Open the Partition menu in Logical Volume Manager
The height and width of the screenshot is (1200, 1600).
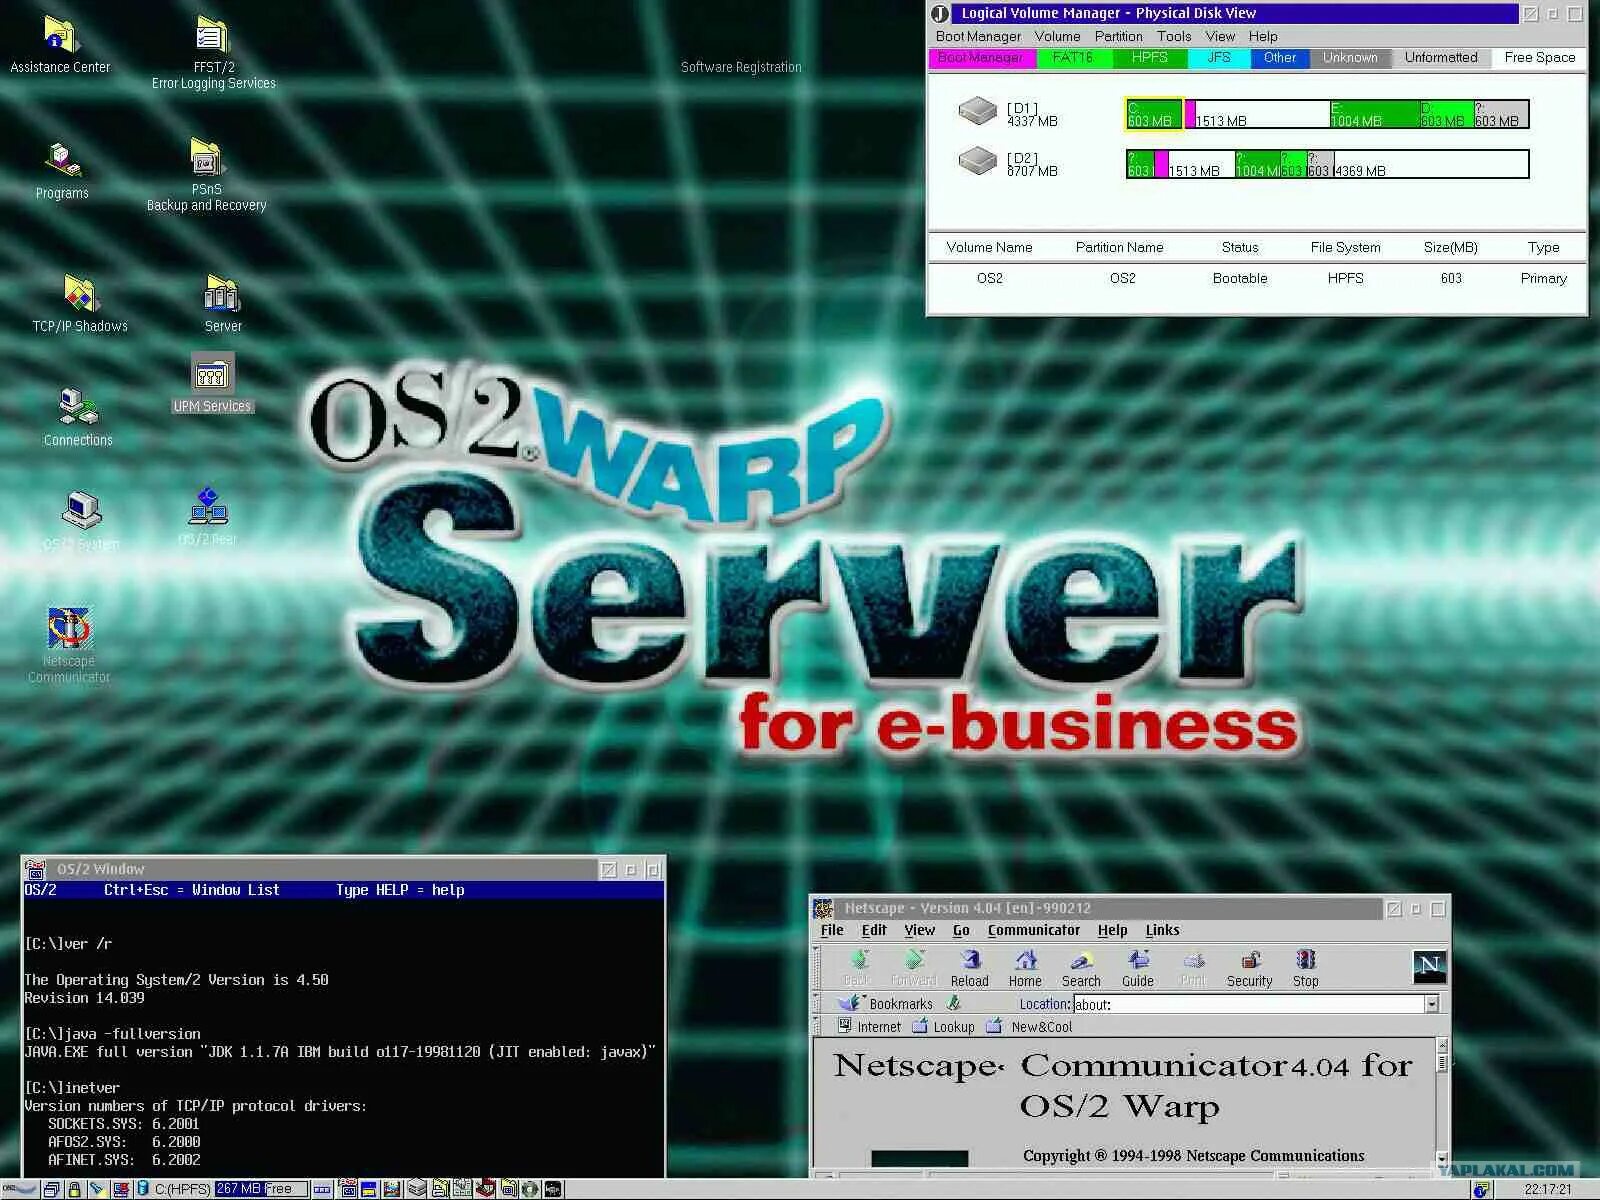pos(1118,36)
